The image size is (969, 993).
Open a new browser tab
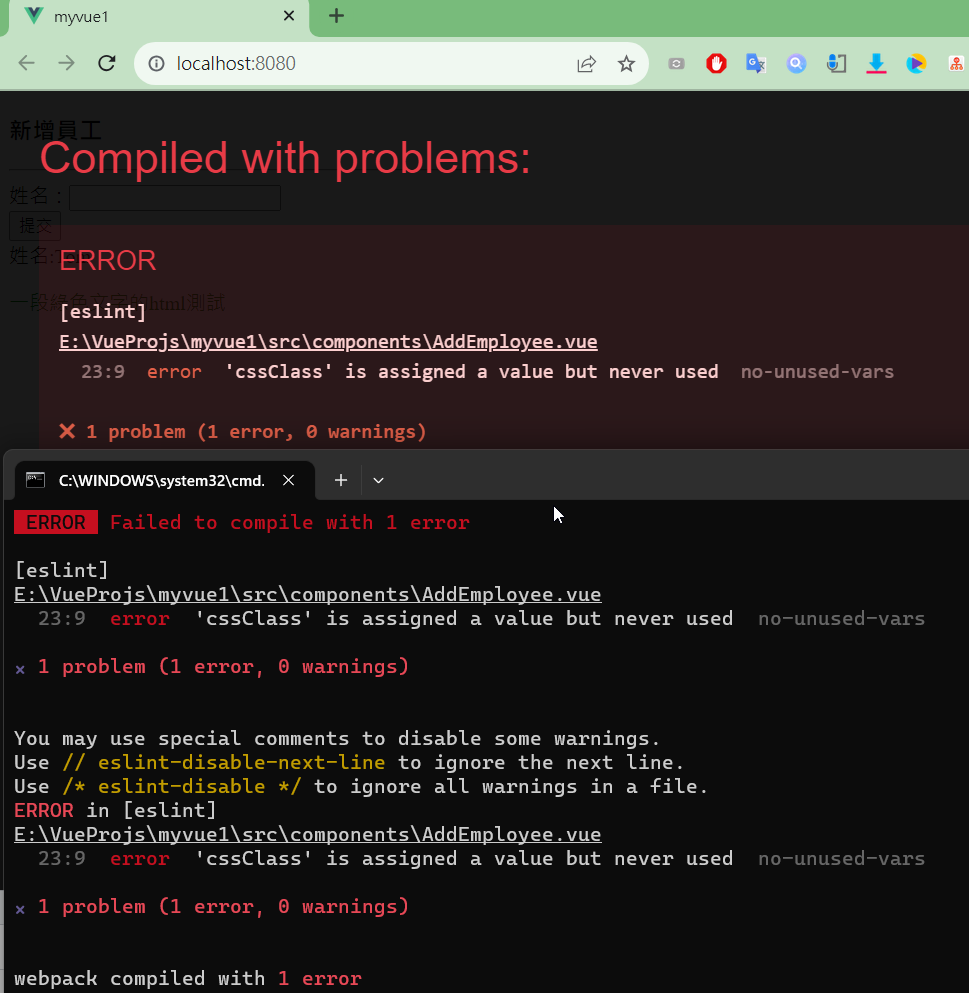pos(336,16)
